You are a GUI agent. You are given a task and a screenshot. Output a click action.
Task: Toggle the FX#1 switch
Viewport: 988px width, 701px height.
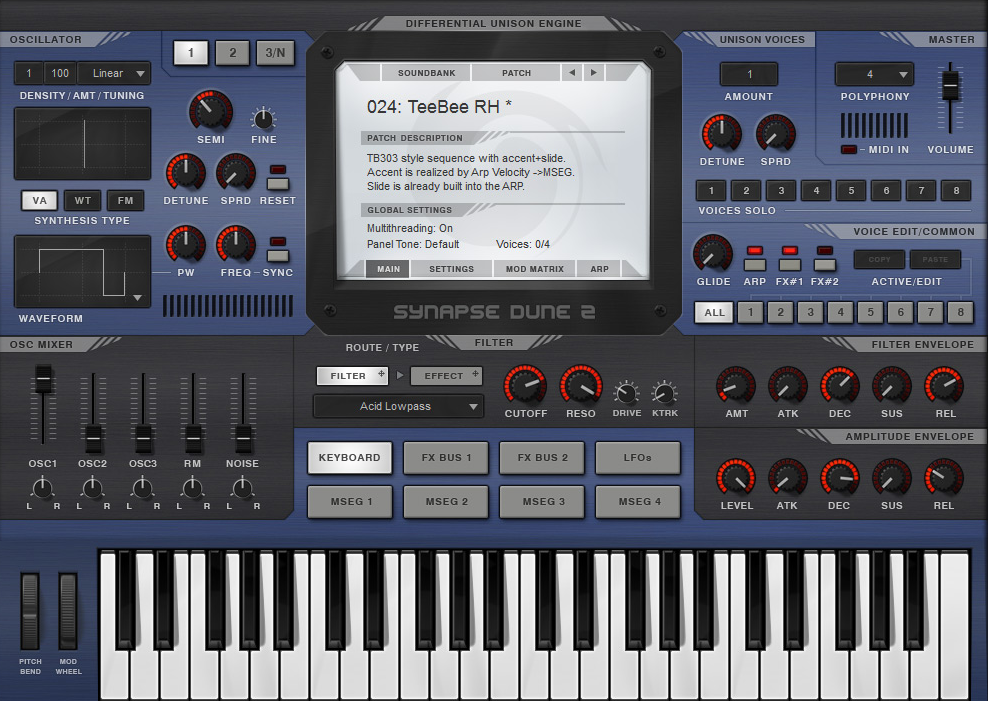(790, 265)
